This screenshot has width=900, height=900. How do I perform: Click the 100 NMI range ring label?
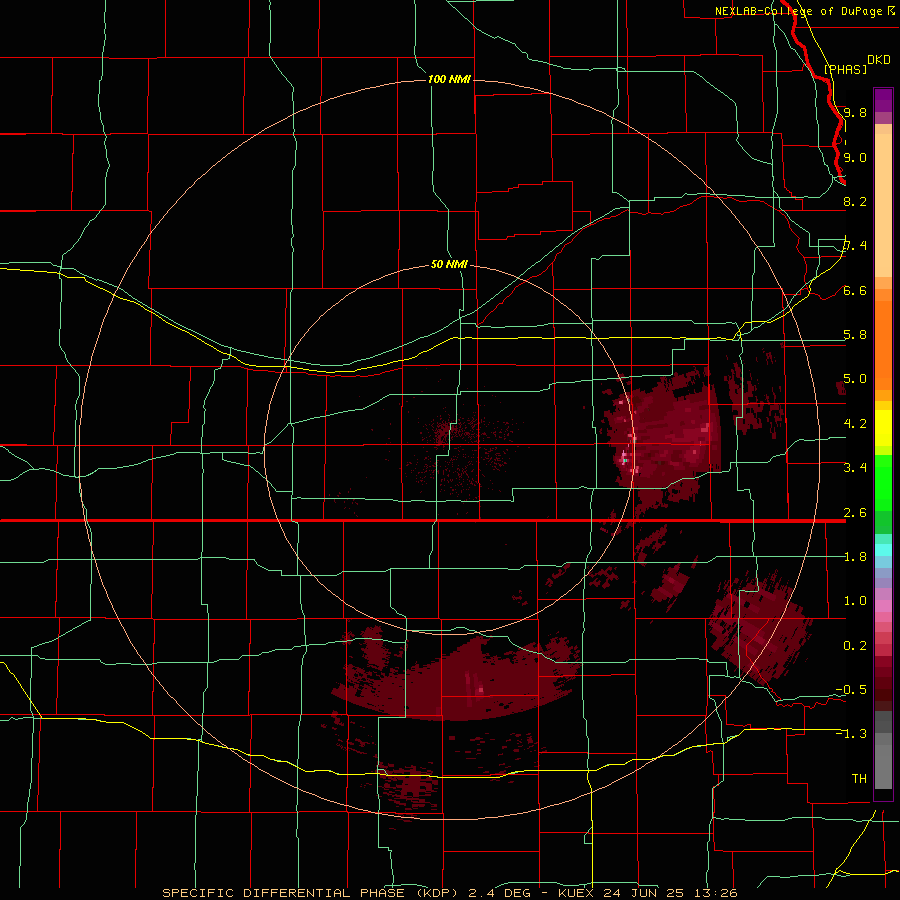point(449,79)
